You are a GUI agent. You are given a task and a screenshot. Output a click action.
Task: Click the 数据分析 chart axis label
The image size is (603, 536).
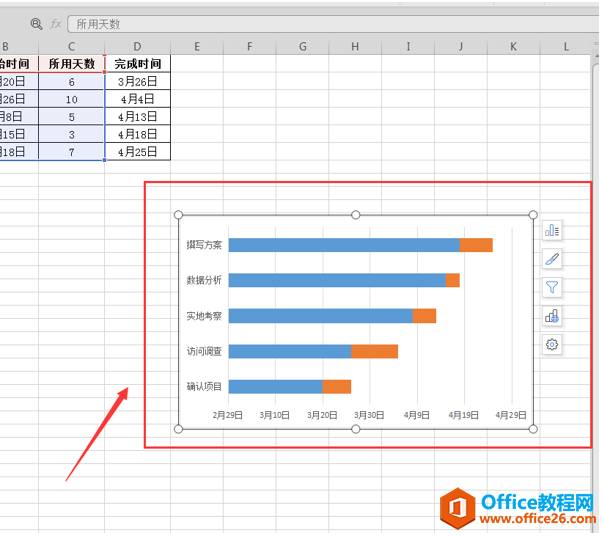click(205, 281)
